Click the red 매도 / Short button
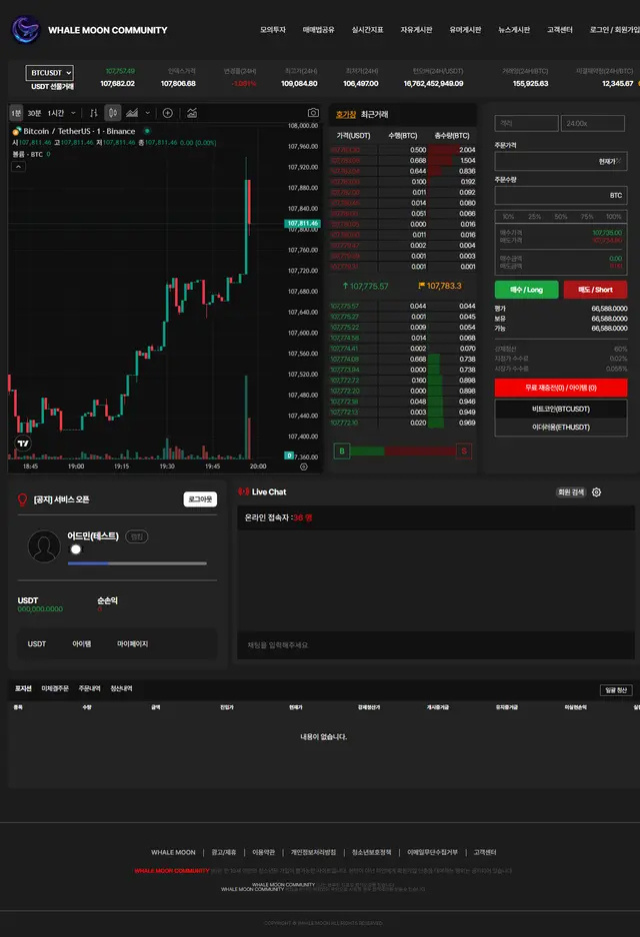This screenshot has width=640, height=937. tap(595, 290)
